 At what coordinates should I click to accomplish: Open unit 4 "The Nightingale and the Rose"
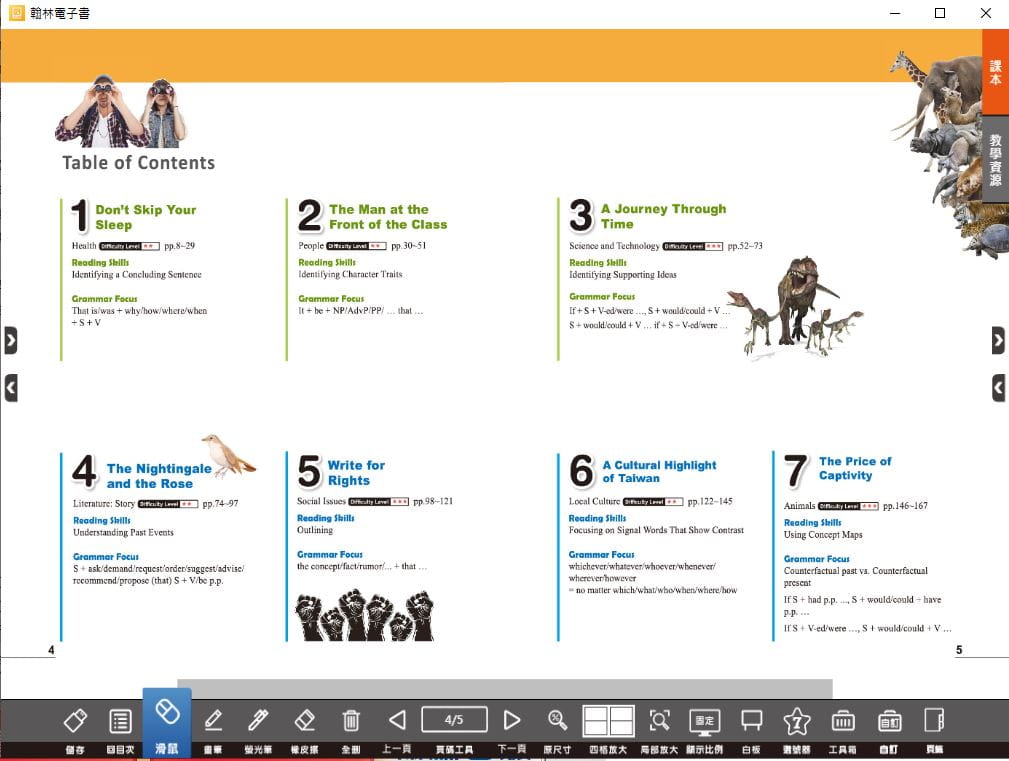coord(159,476)
